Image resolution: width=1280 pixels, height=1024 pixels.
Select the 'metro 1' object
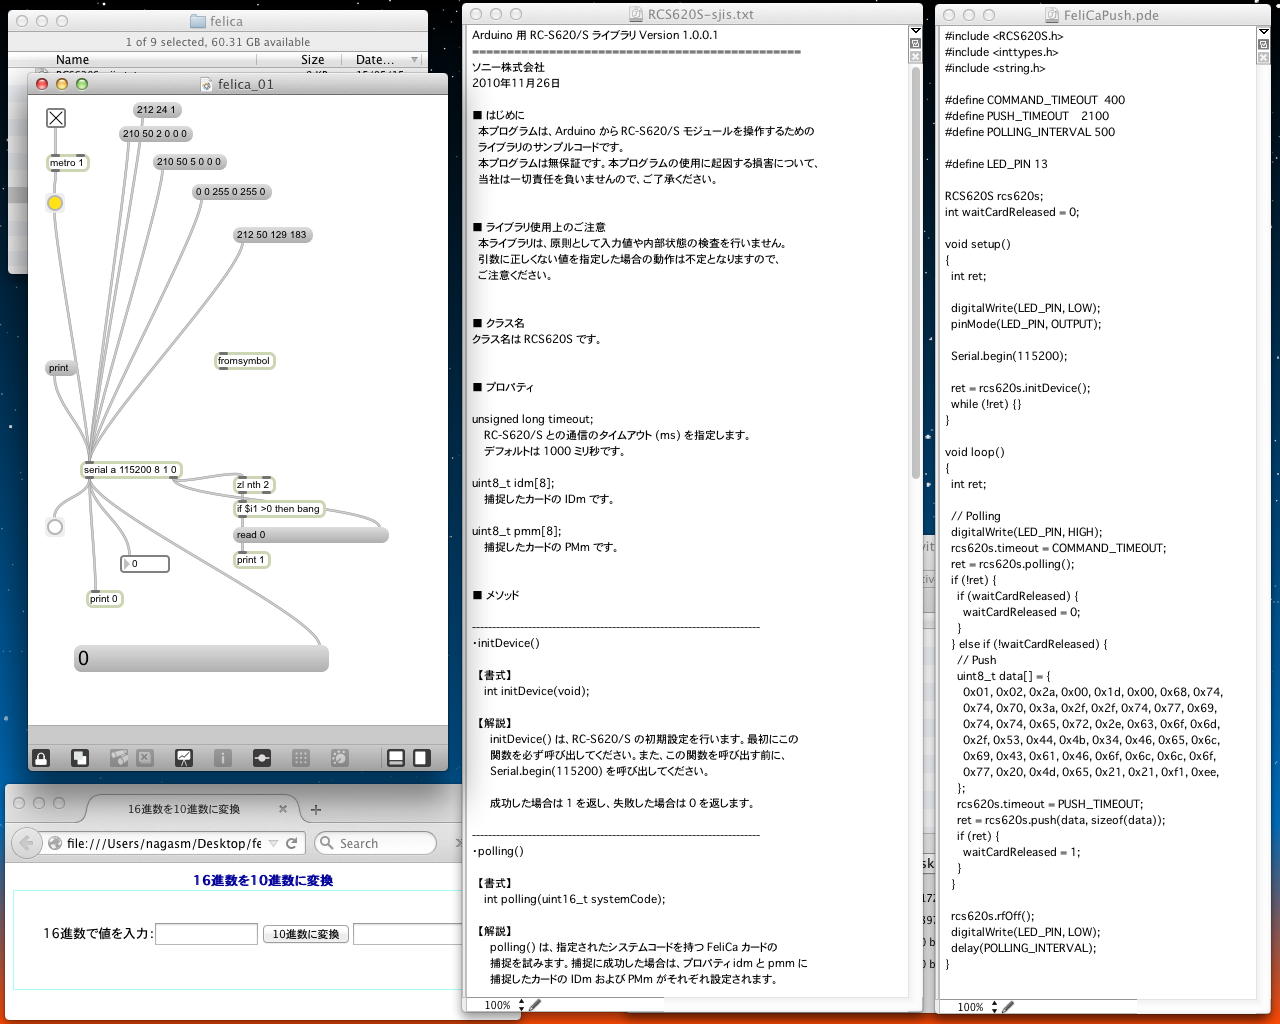coord(68,163)
